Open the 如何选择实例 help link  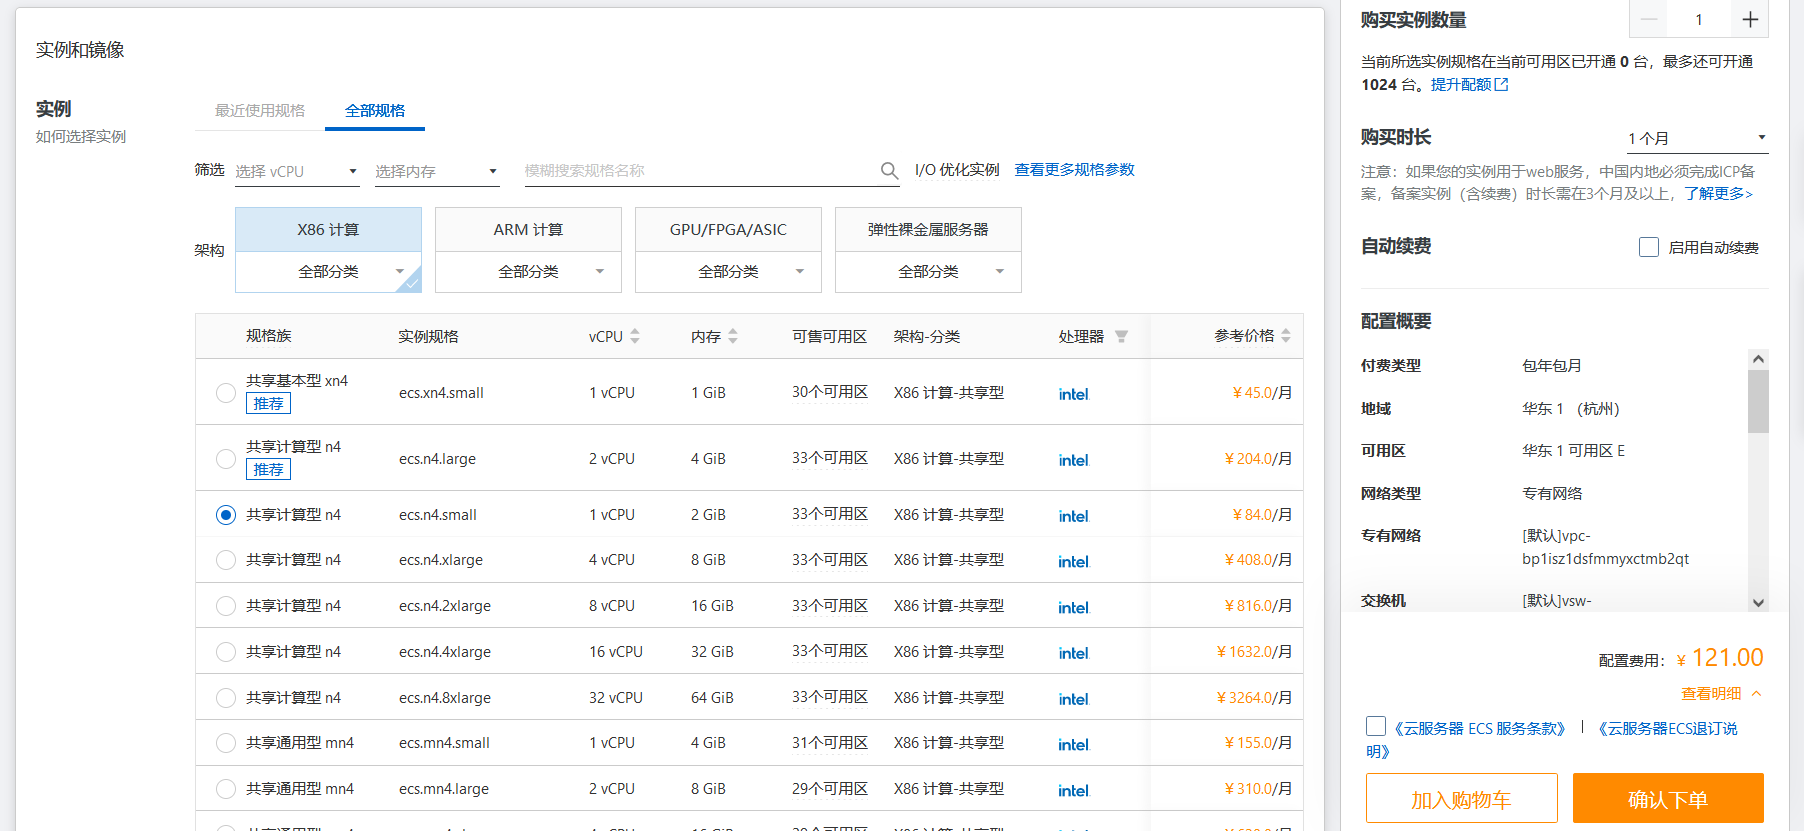[81, 137]
